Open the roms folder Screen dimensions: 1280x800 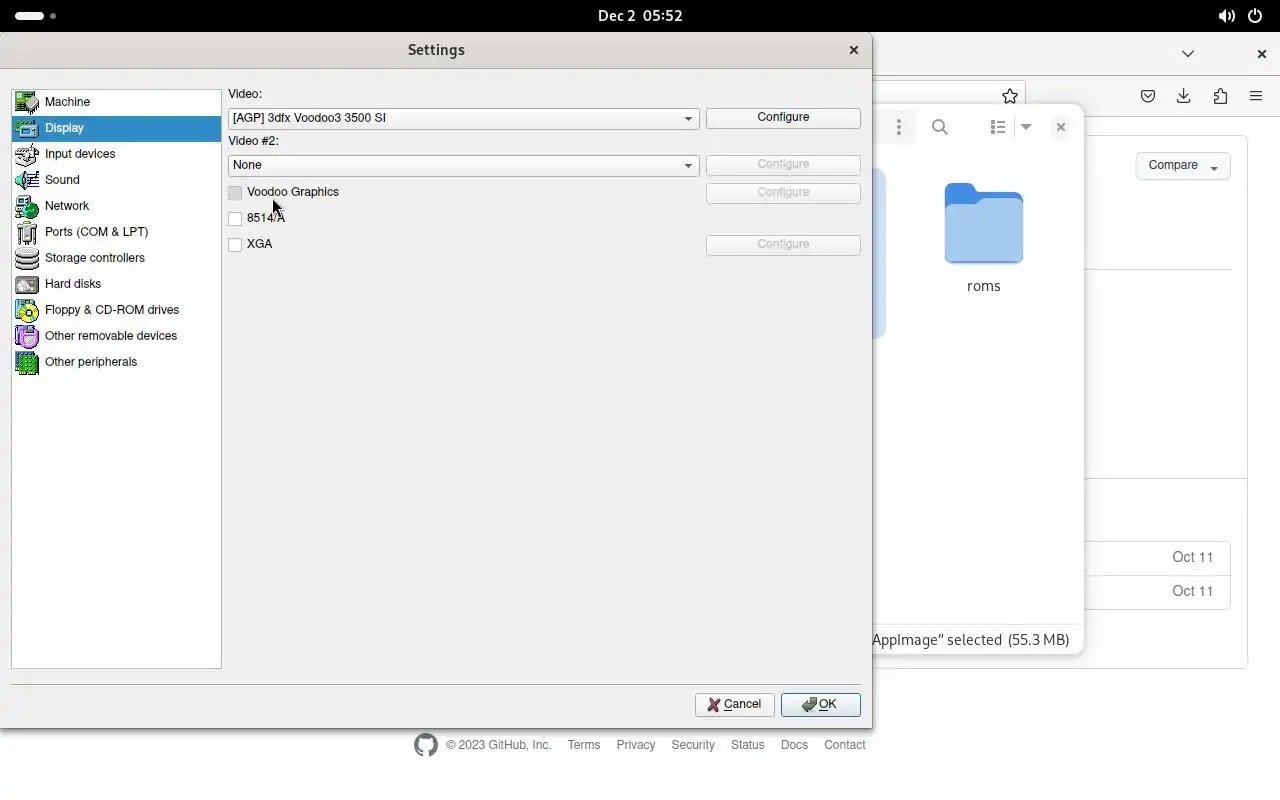click(984, 238)
